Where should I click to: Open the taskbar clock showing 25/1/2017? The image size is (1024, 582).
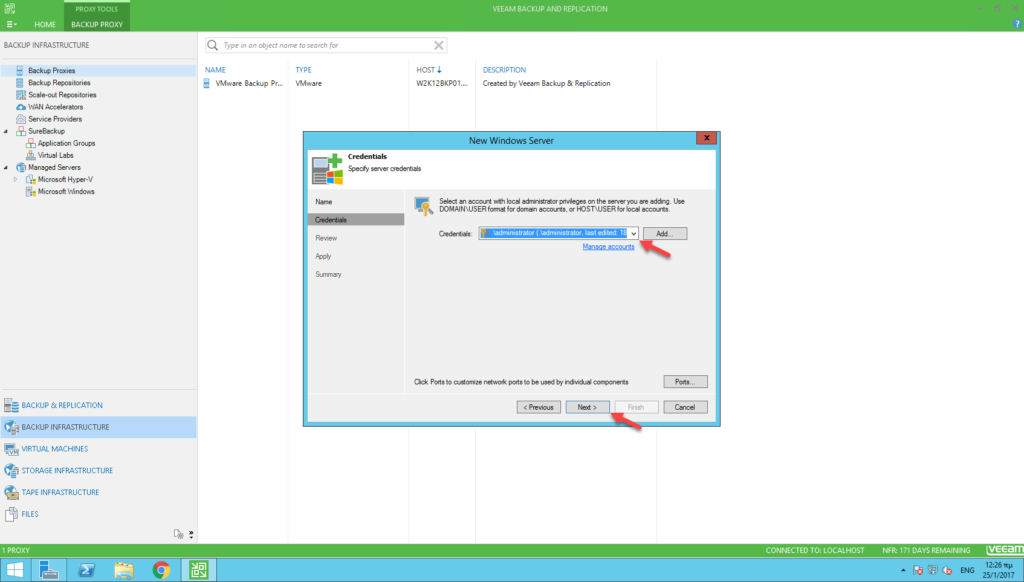click(999, 570)
